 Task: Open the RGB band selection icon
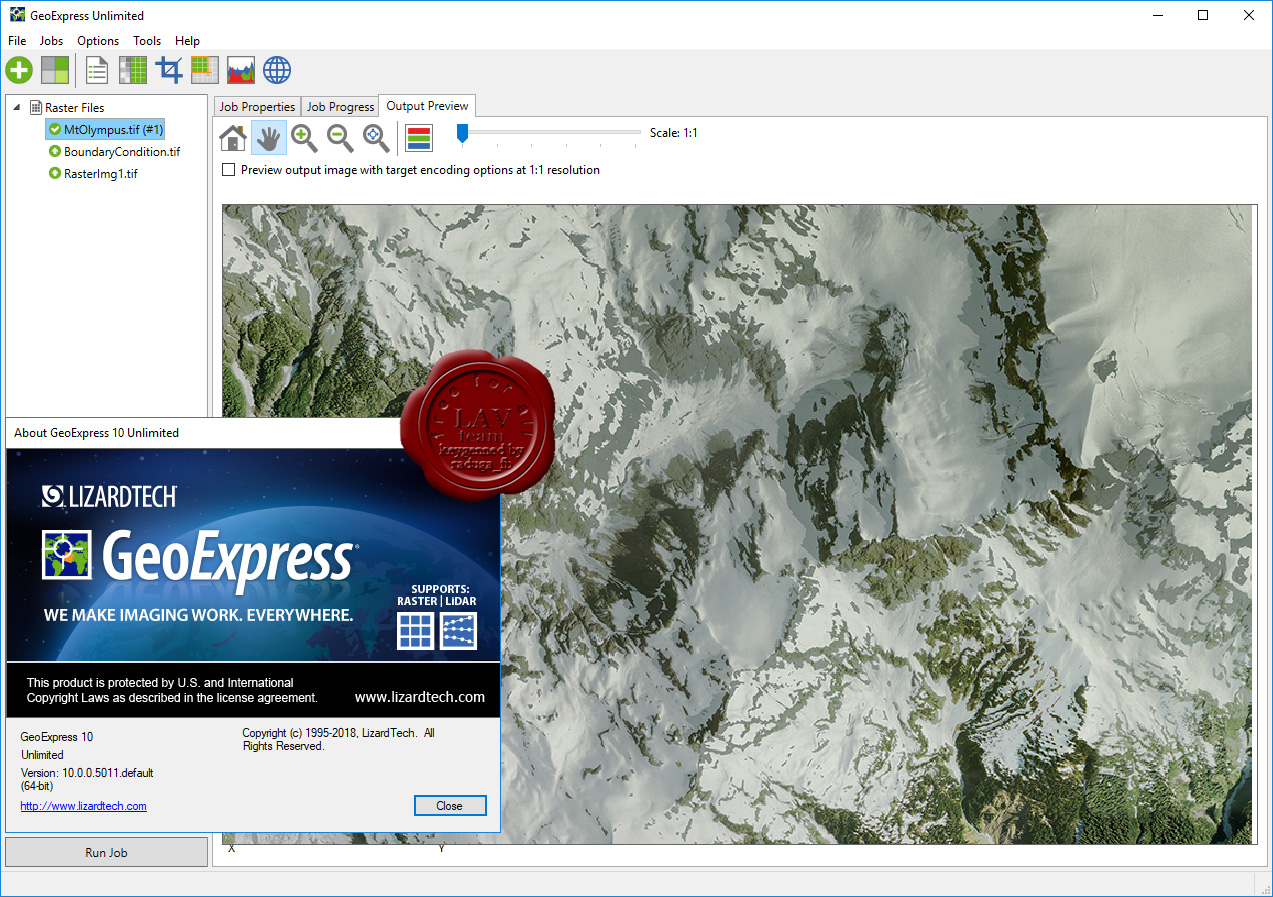click(419, 138)
